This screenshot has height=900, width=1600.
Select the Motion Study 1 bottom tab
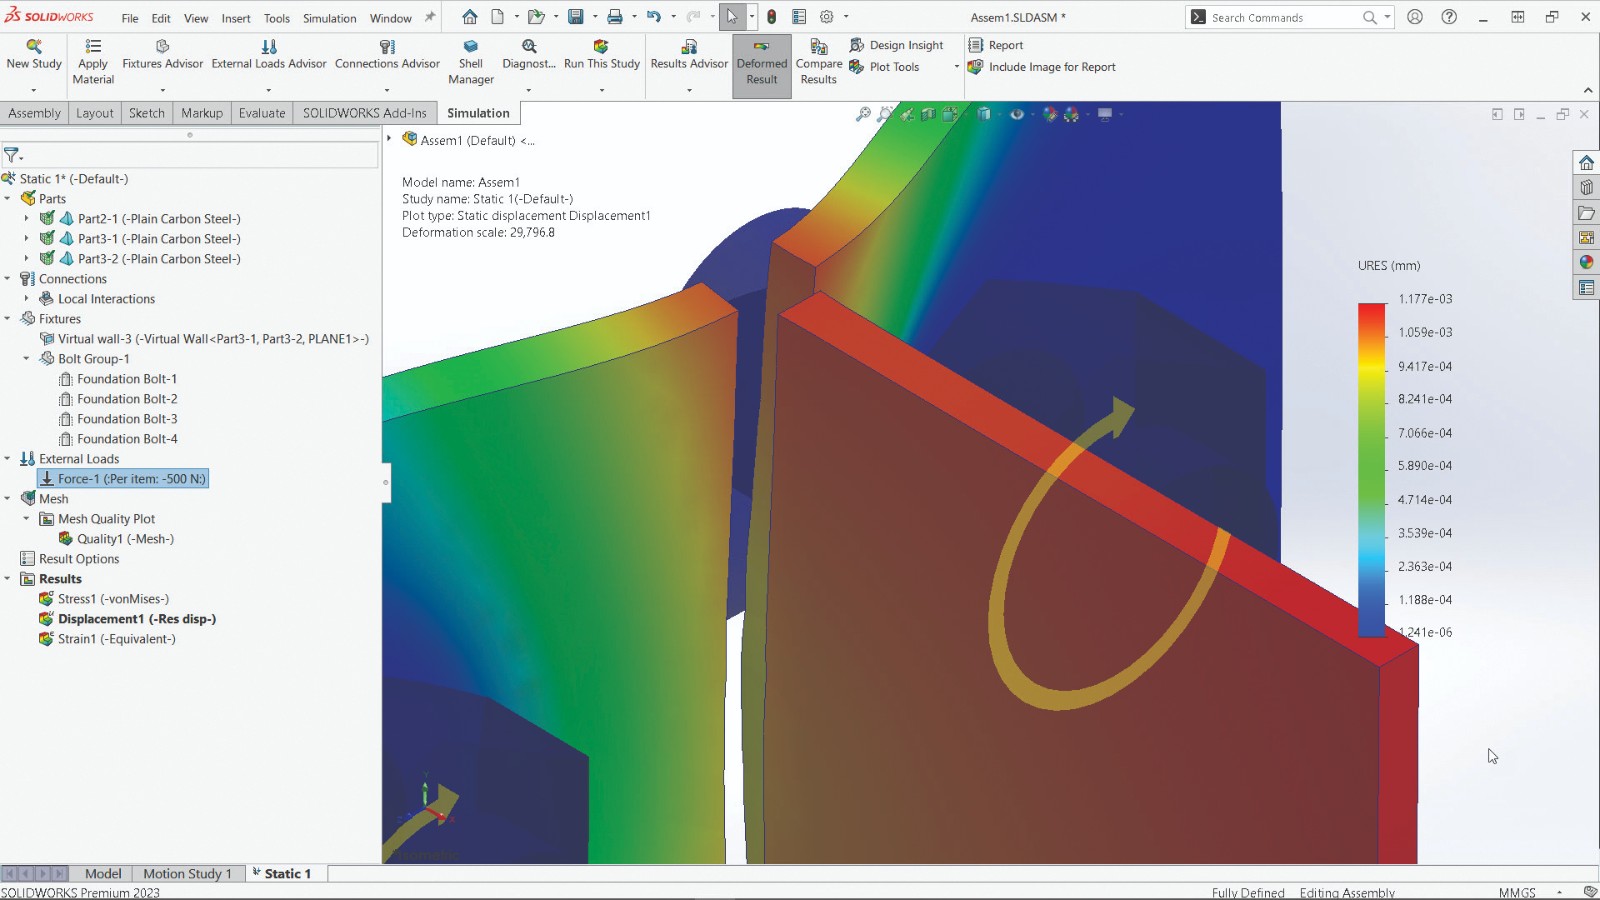[187, 873]
